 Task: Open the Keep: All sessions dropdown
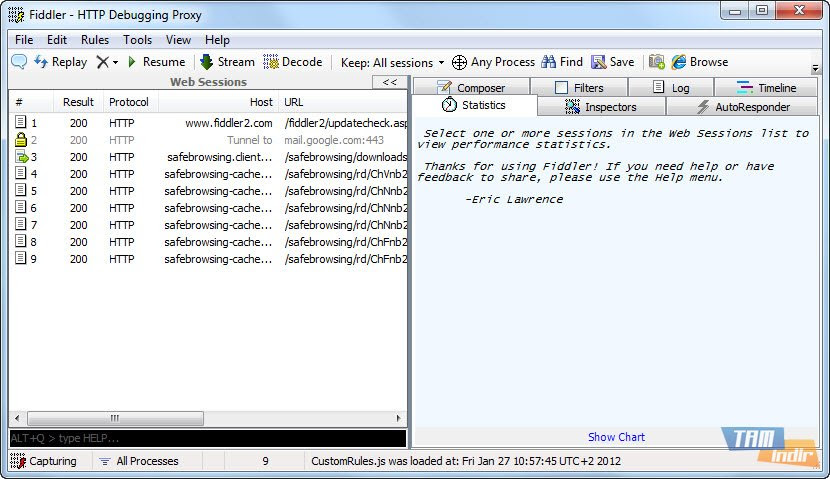click(392, 62)
